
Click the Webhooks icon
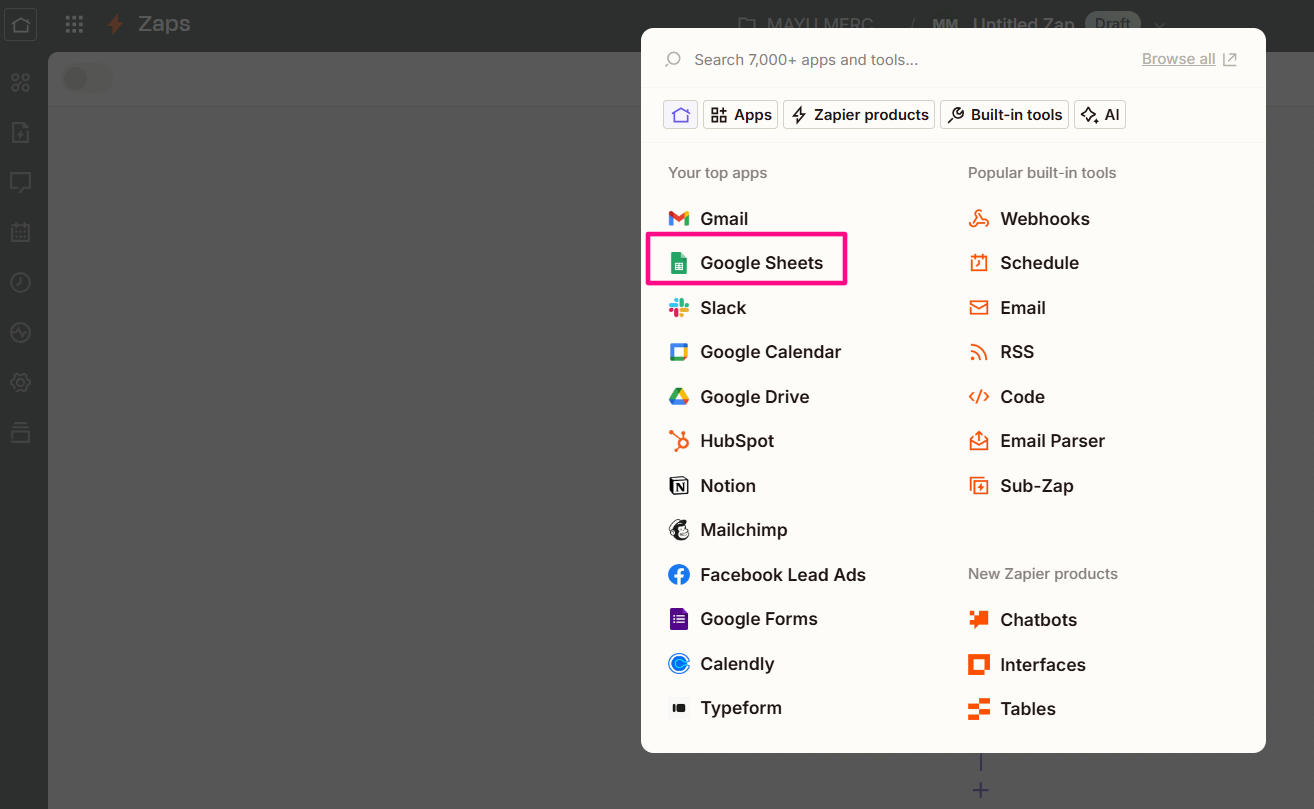click(x=979, y=219)
